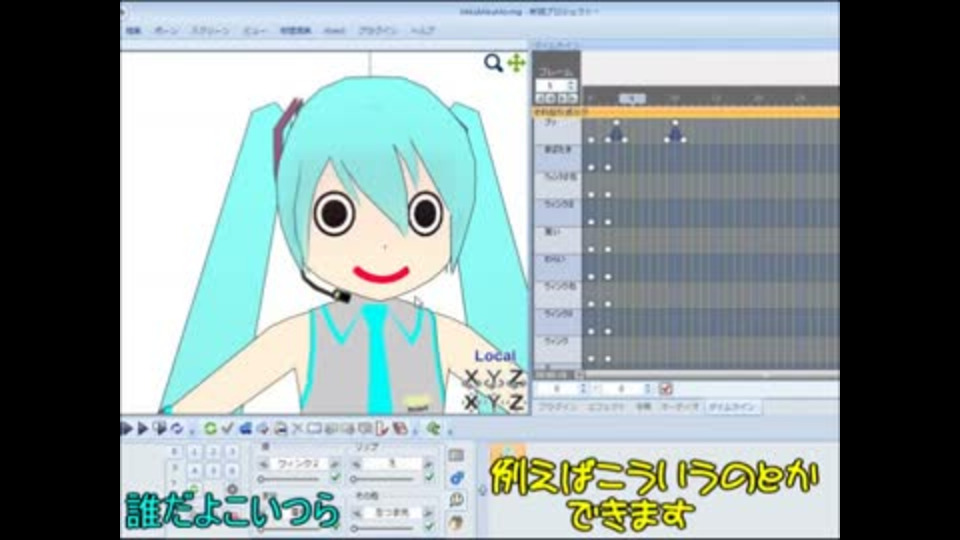Screen dimensions: 960x540
Task: Click the play-selected-range icon in toolbar
Action: coord(160,428)
